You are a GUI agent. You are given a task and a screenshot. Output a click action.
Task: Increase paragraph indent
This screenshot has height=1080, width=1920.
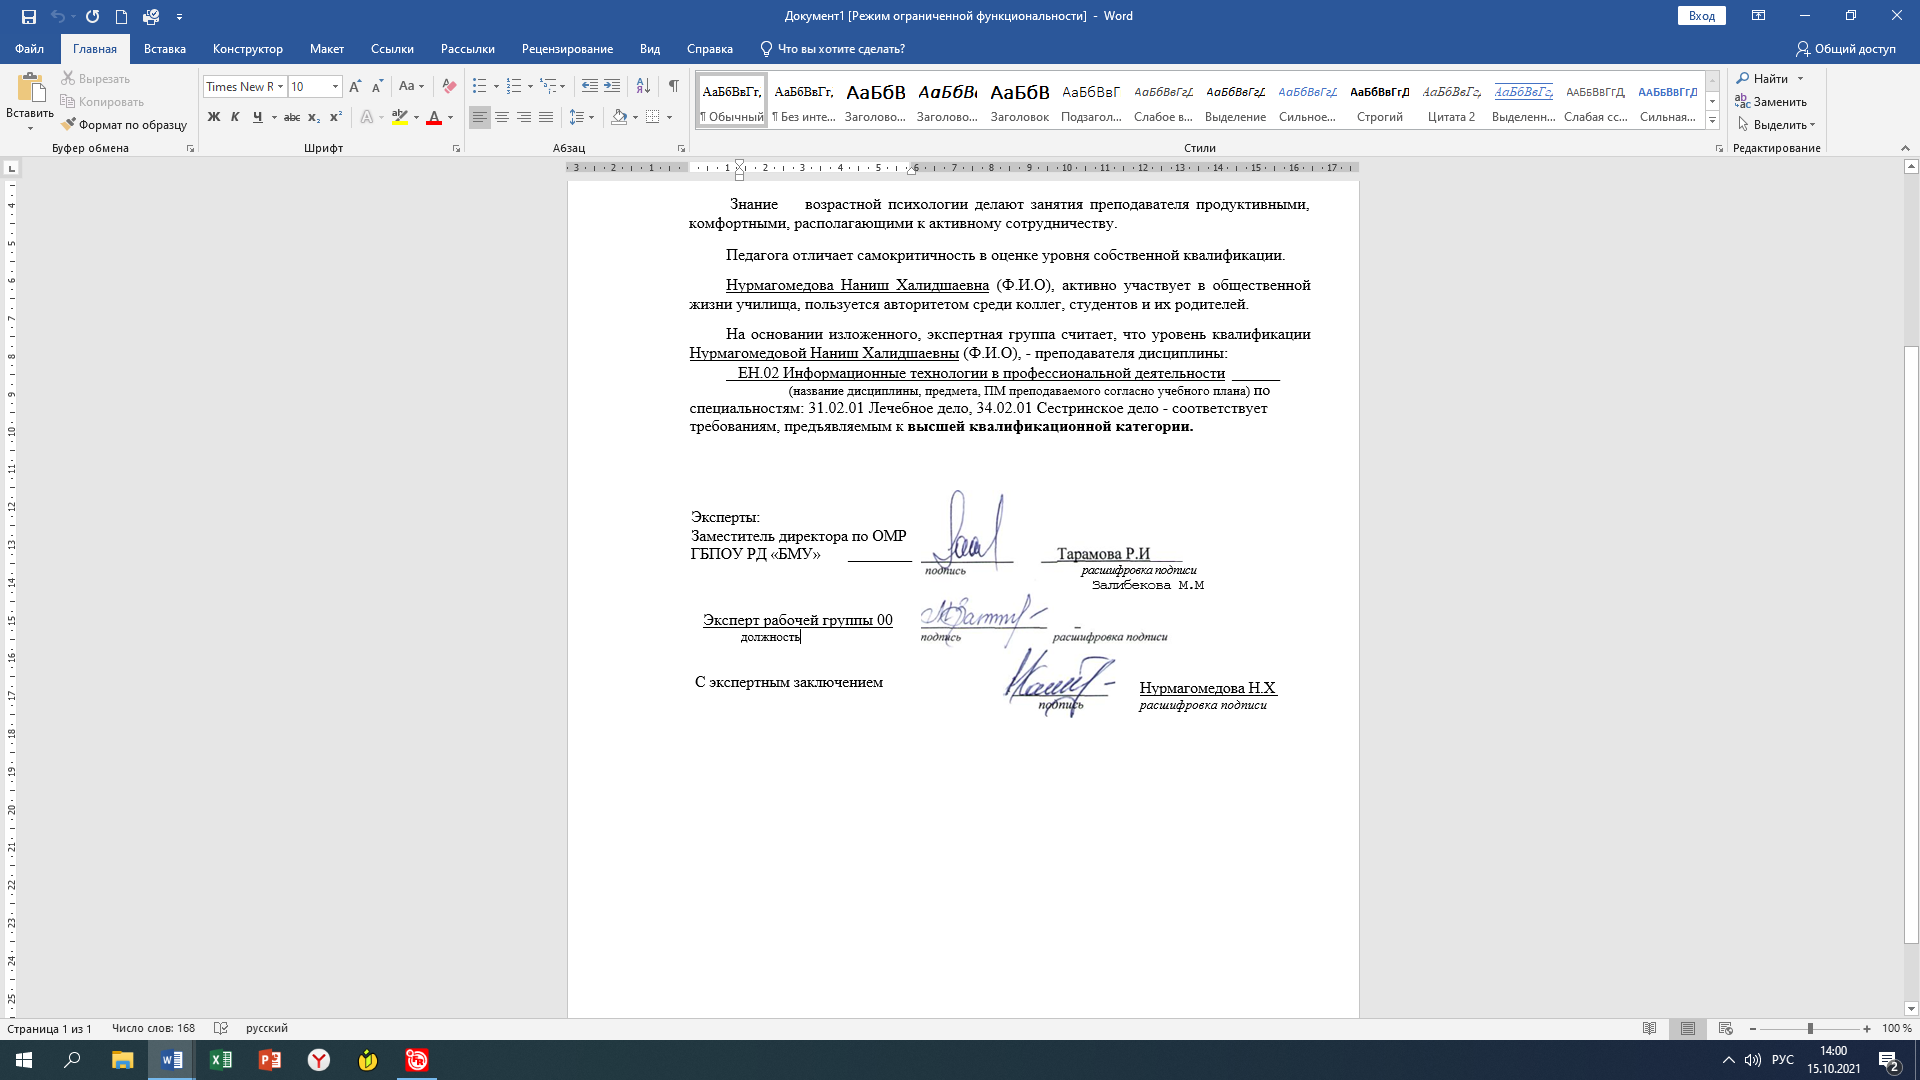[612, 86]
